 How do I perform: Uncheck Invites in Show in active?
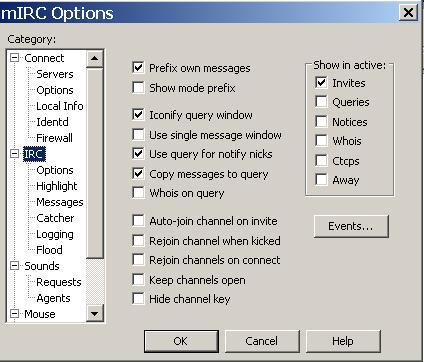(x=321, y=82)
